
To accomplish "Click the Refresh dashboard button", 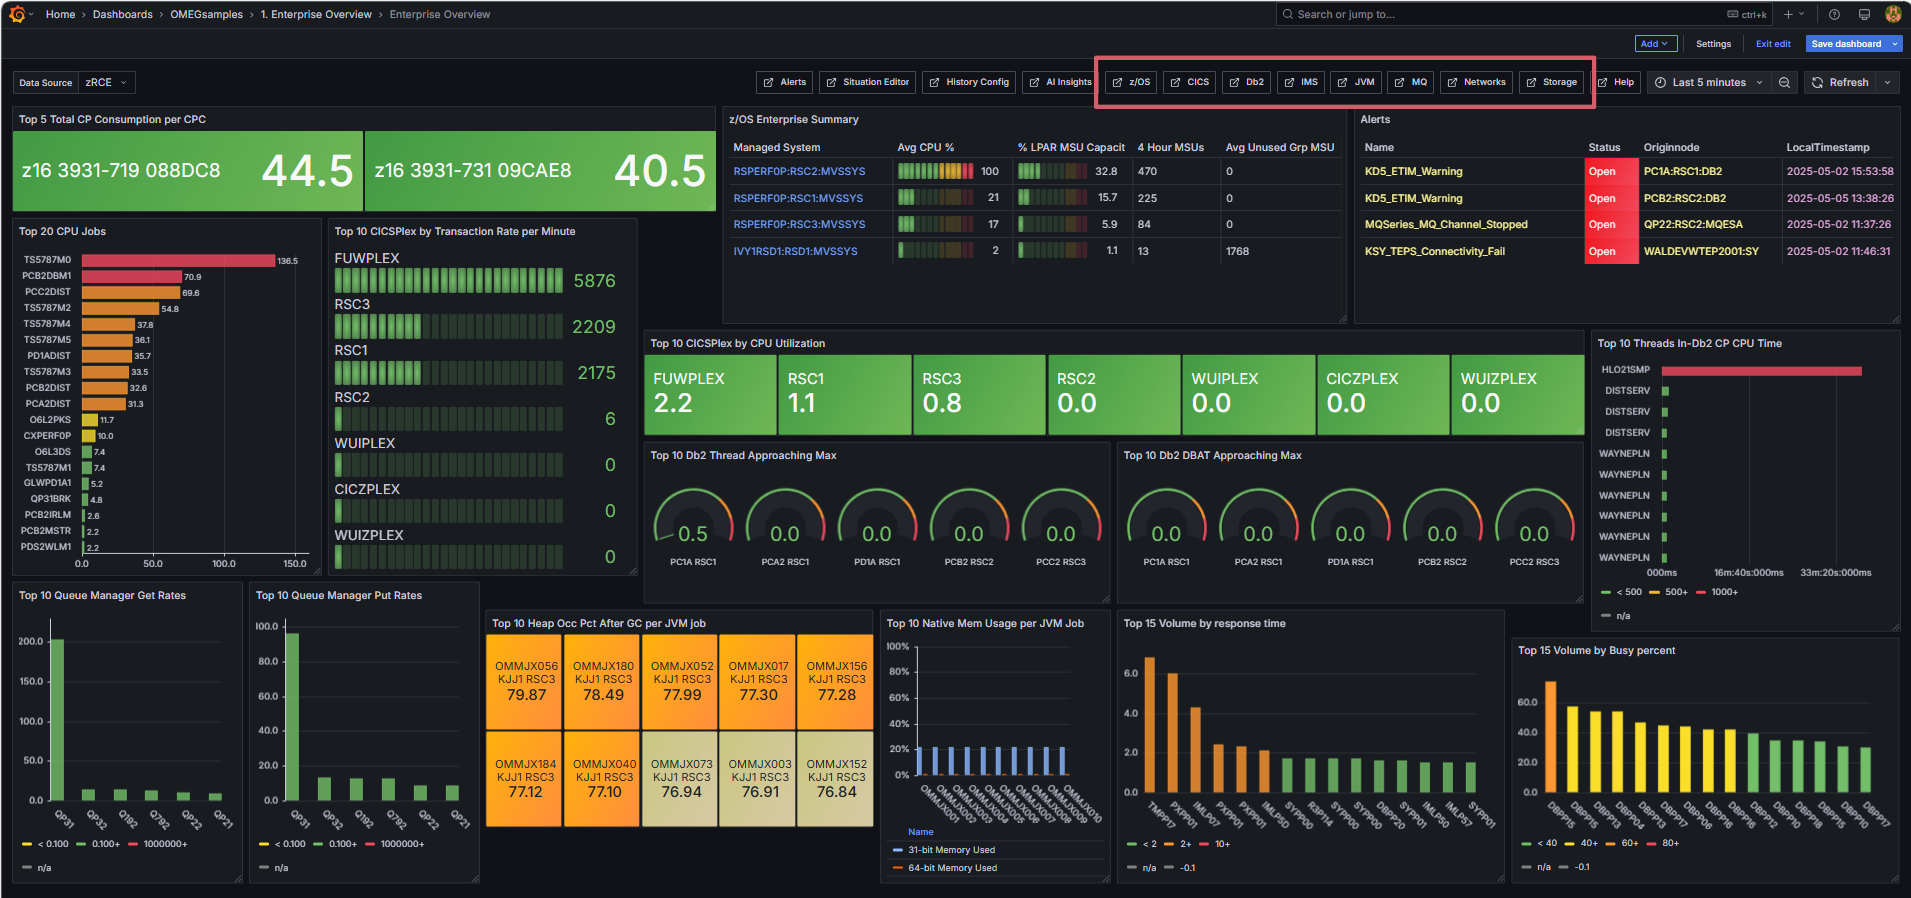I will click(1840, 83).
